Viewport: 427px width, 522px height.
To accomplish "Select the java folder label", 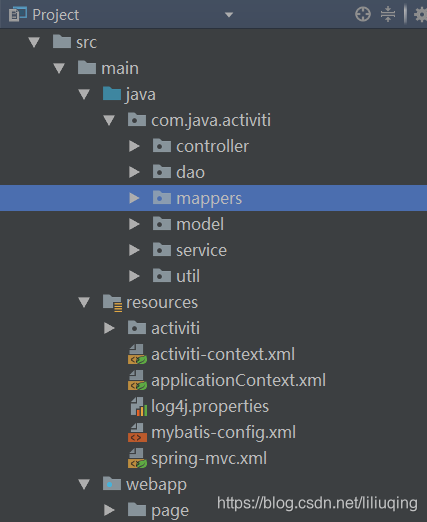I will (x=141, y=95).
